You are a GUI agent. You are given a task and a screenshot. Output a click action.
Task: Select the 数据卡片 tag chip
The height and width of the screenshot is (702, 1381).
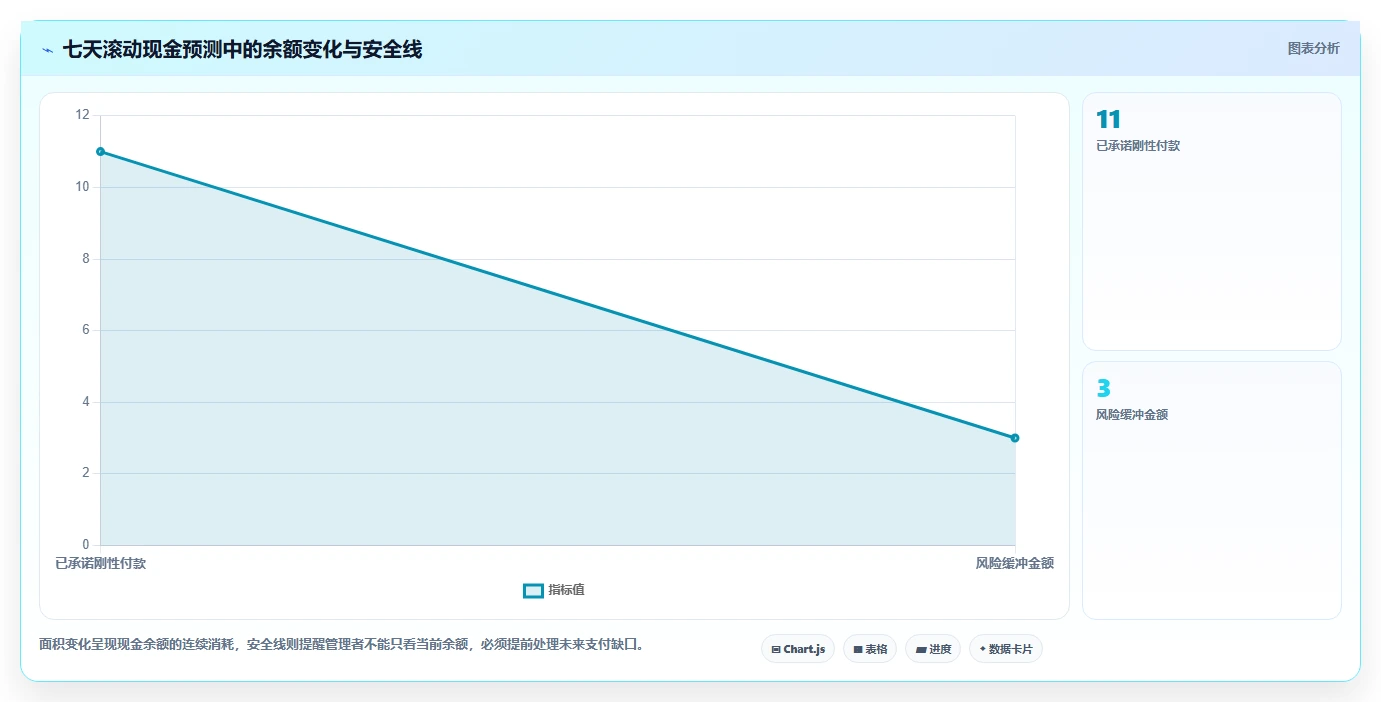click(1006, 649)
